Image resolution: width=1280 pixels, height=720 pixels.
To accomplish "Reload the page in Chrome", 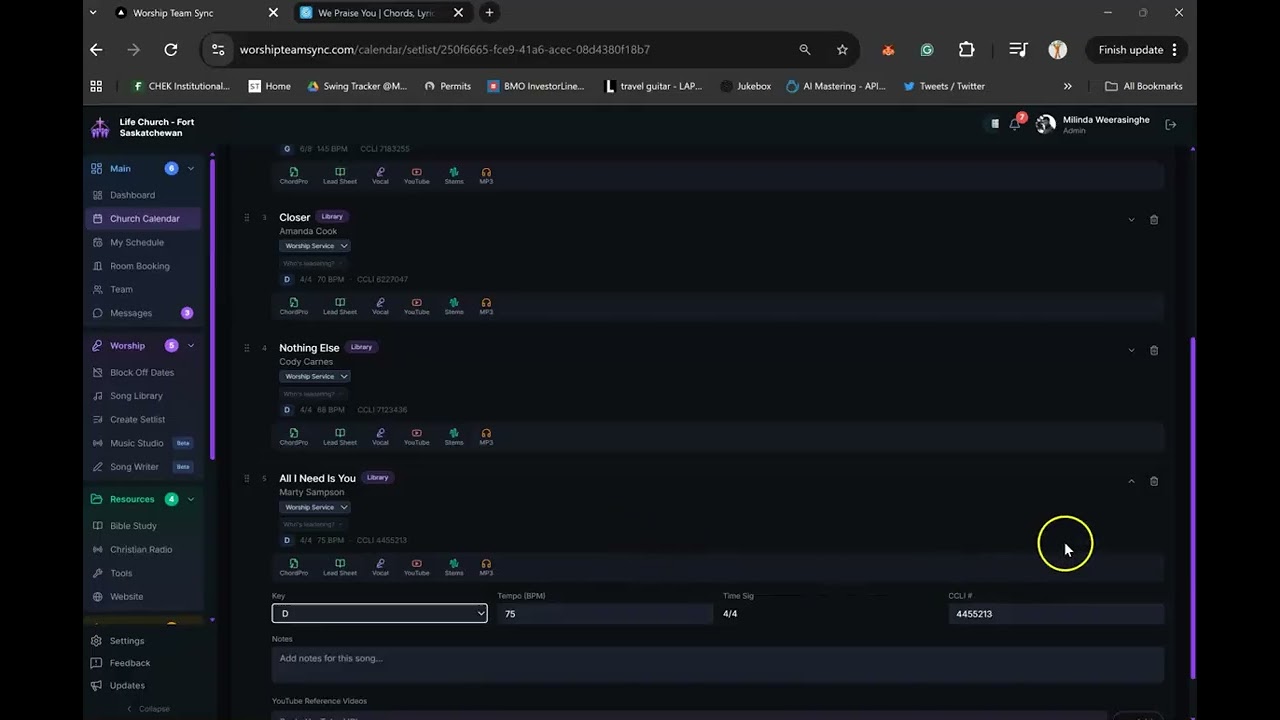I will point(171,50).
